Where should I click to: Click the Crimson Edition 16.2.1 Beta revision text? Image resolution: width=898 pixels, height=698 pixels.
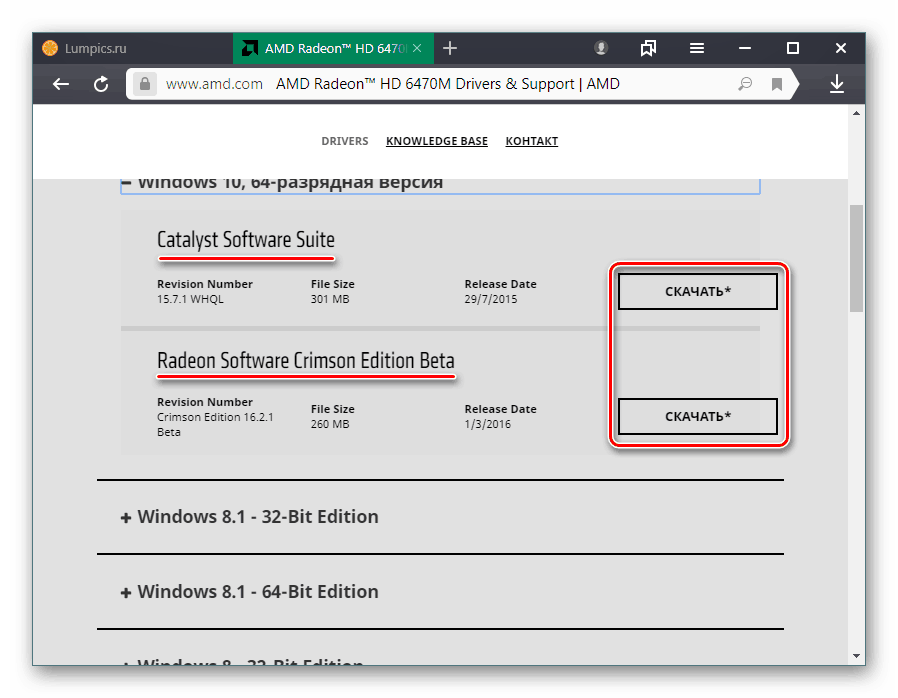point(215,424)
